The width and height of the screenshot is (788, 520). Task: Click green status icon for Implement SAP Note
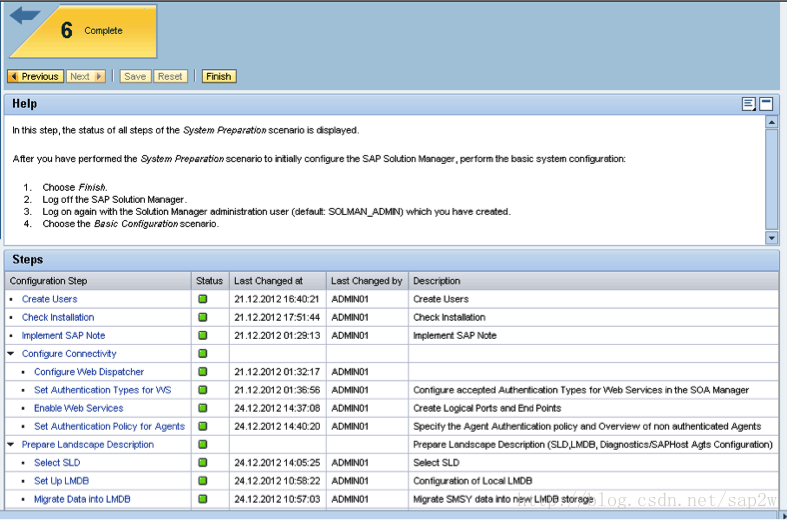[203, 335]
